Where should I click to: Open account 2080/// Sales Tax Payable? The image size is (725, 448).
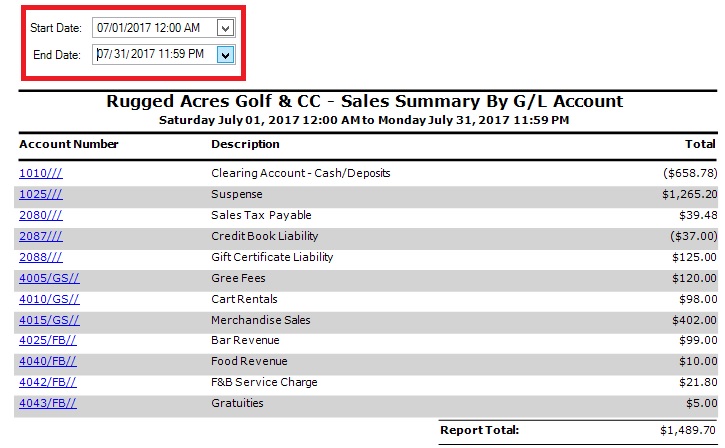click(40, 215)
